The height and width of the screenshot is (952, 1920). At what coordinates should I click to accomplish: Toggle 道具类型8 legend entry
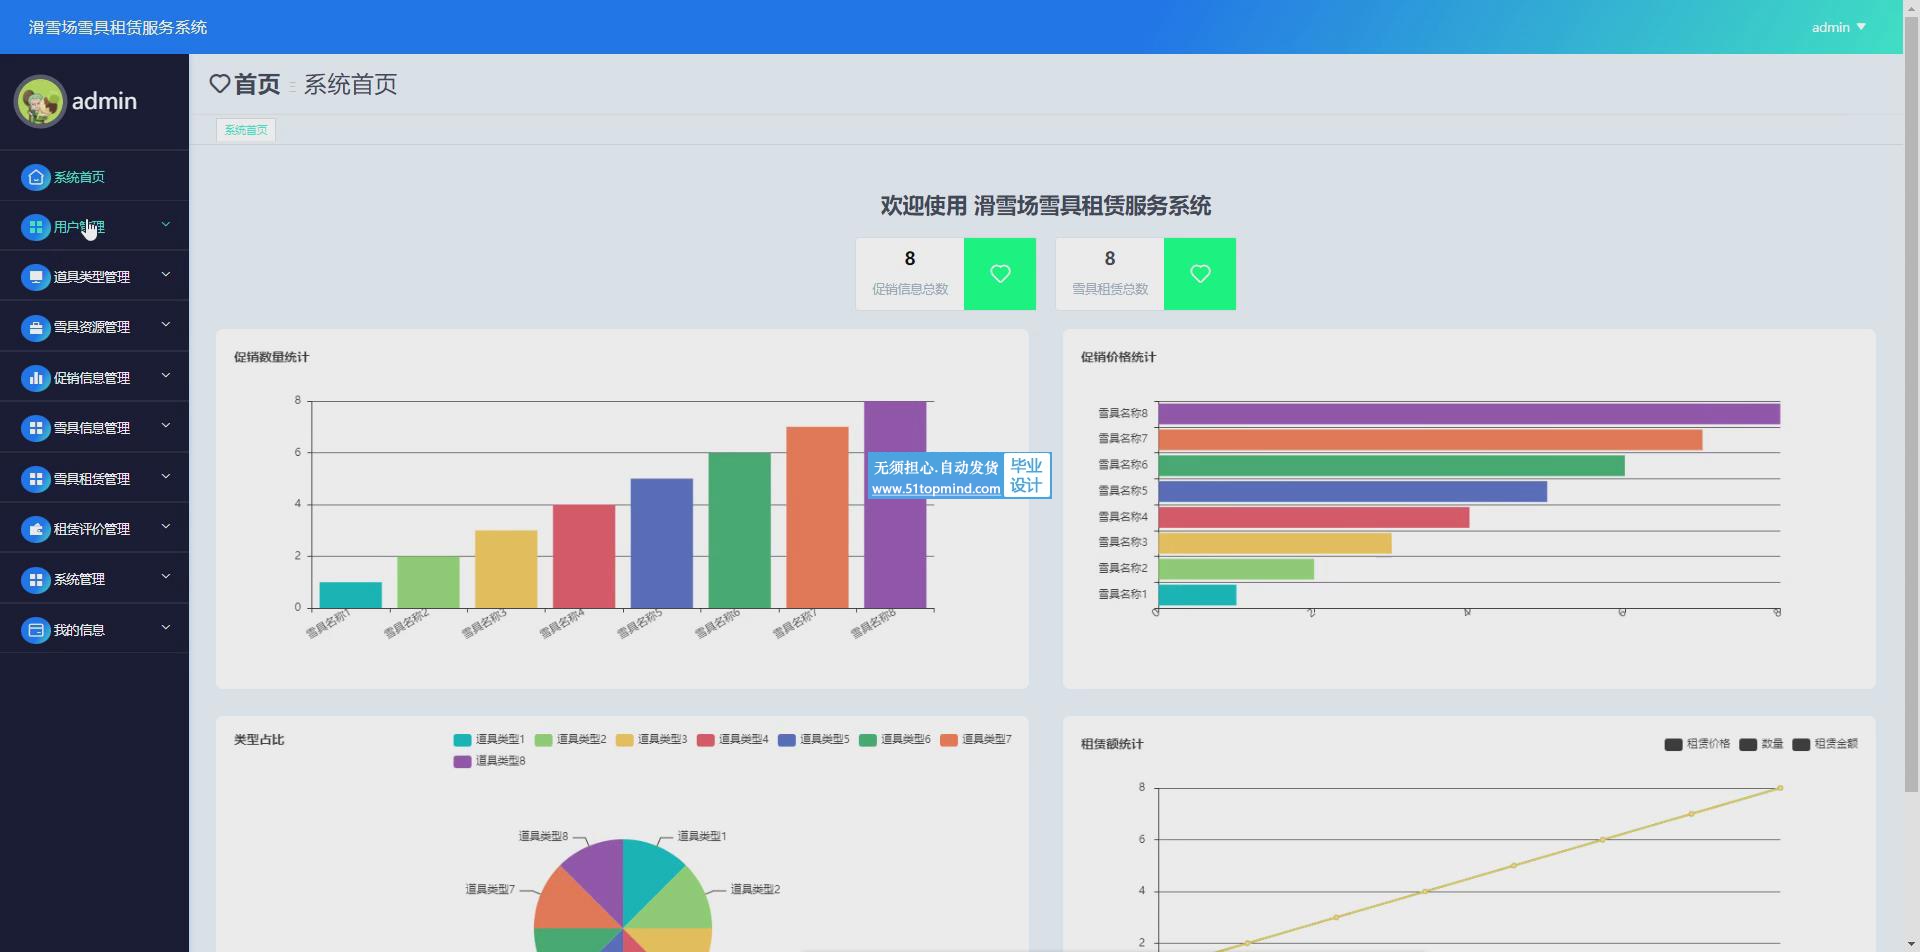tap(489, 761)
